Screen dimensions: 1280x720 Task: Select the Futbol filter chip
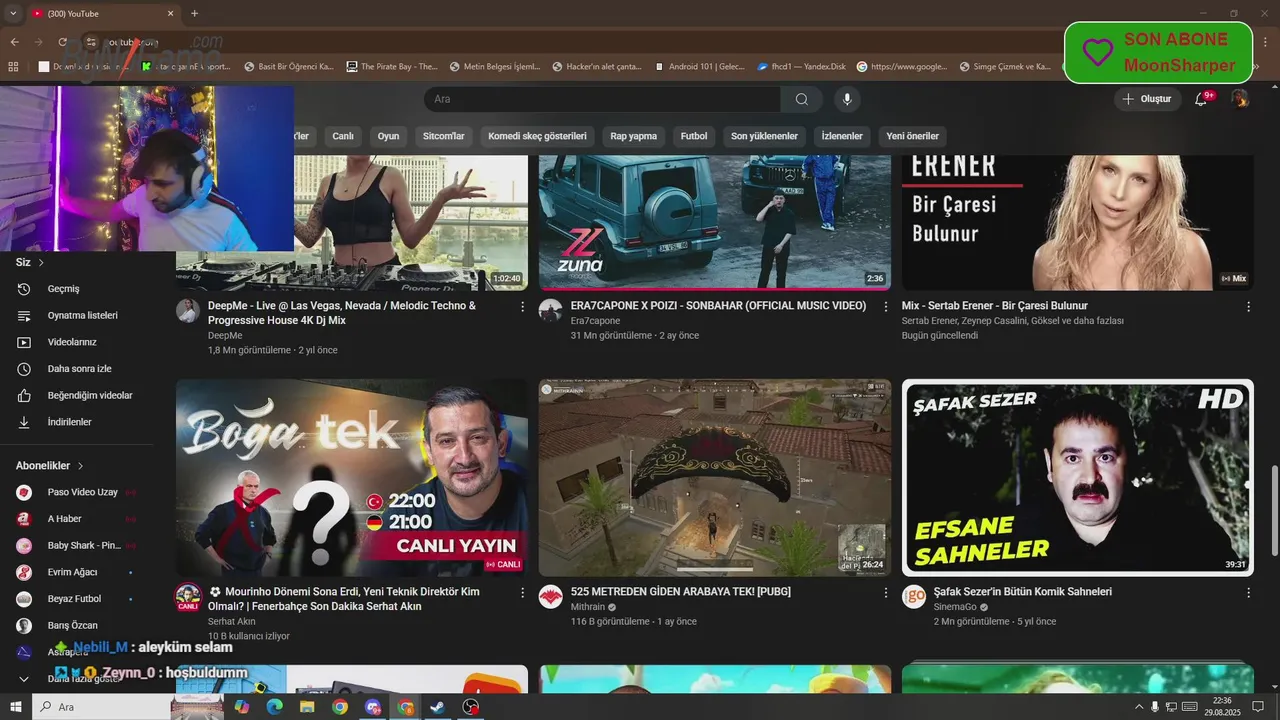(694, 136)
